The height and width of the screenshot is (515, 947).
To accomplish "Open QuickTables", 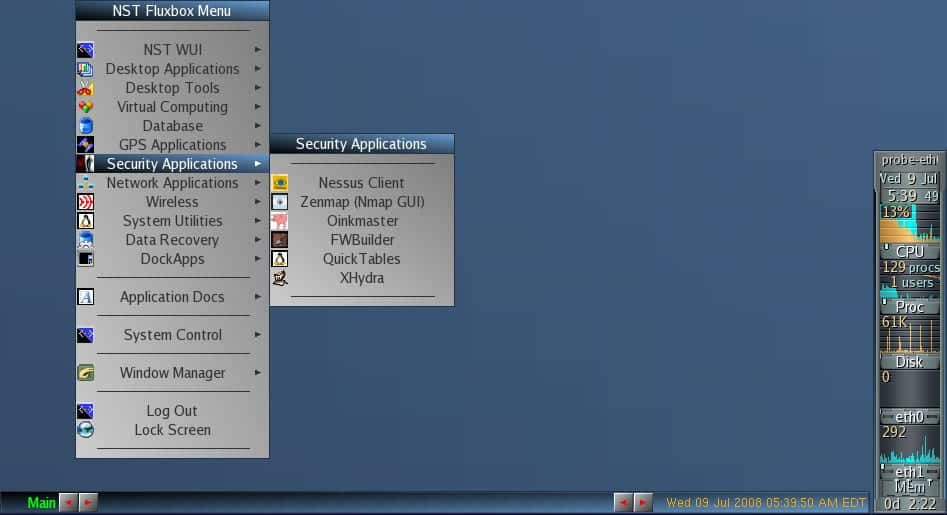I will (x=362, y=259).
